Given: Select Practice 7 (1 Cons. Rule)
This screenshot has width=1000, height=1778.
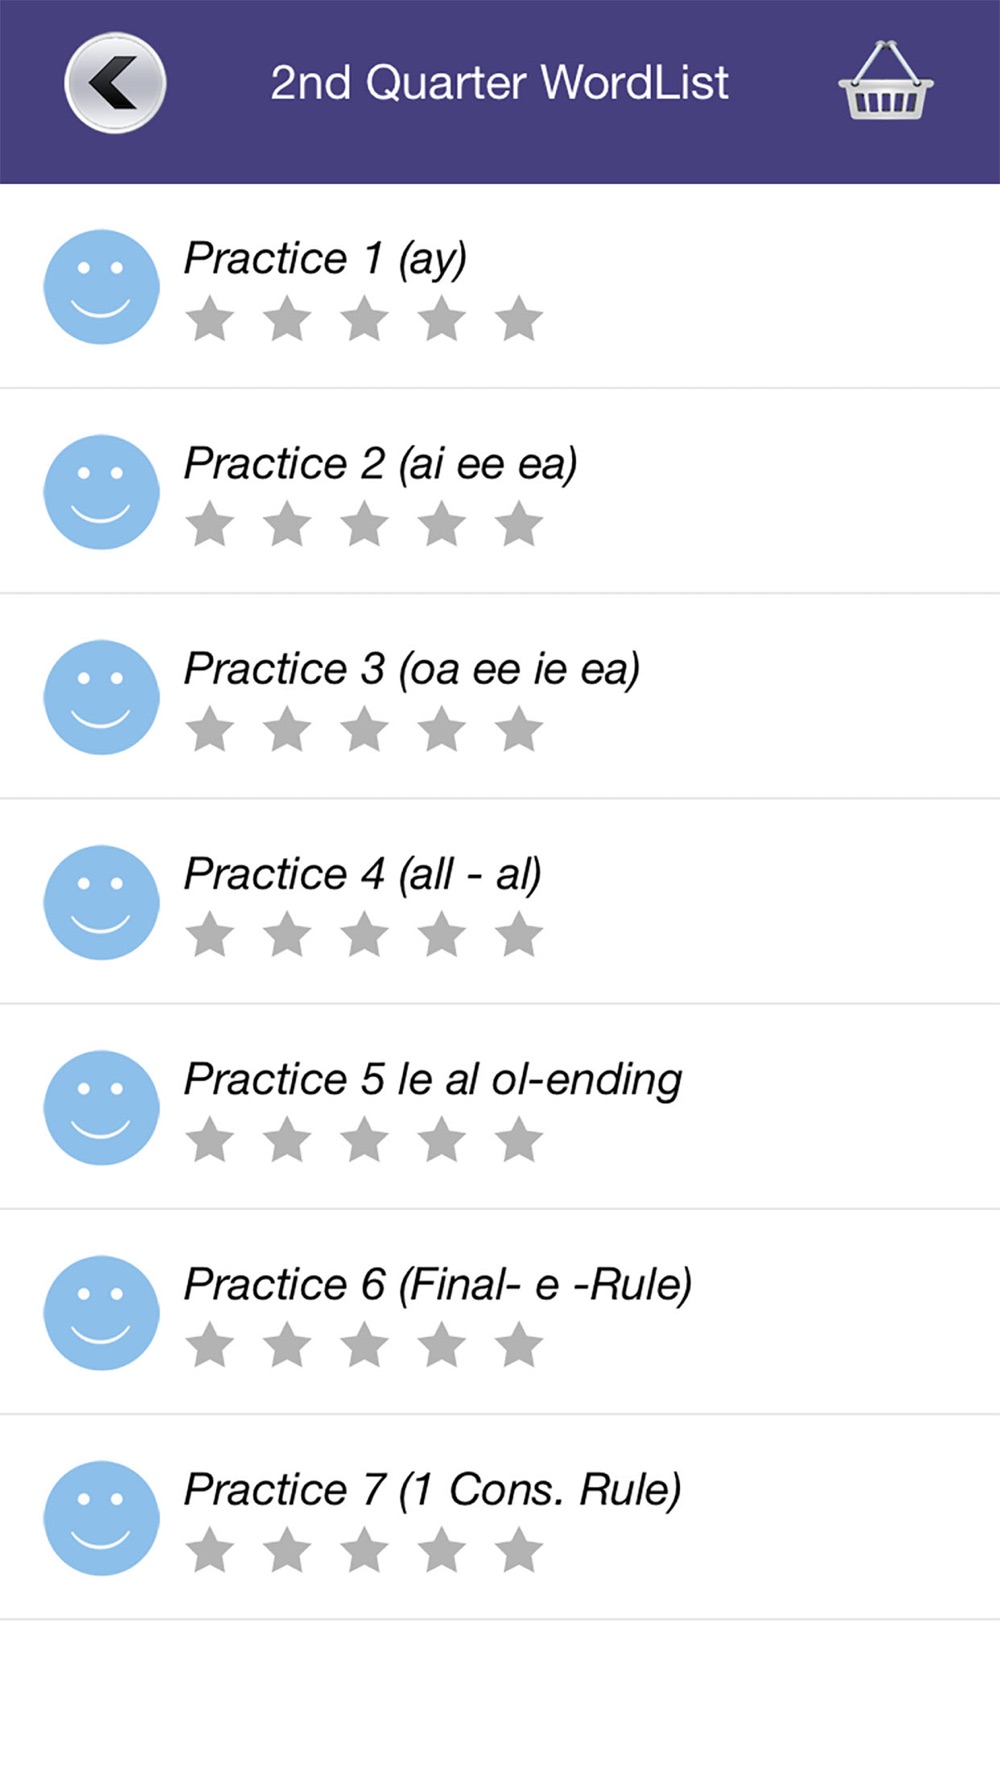Looking at the screenshot, I should coord(500,1517).
